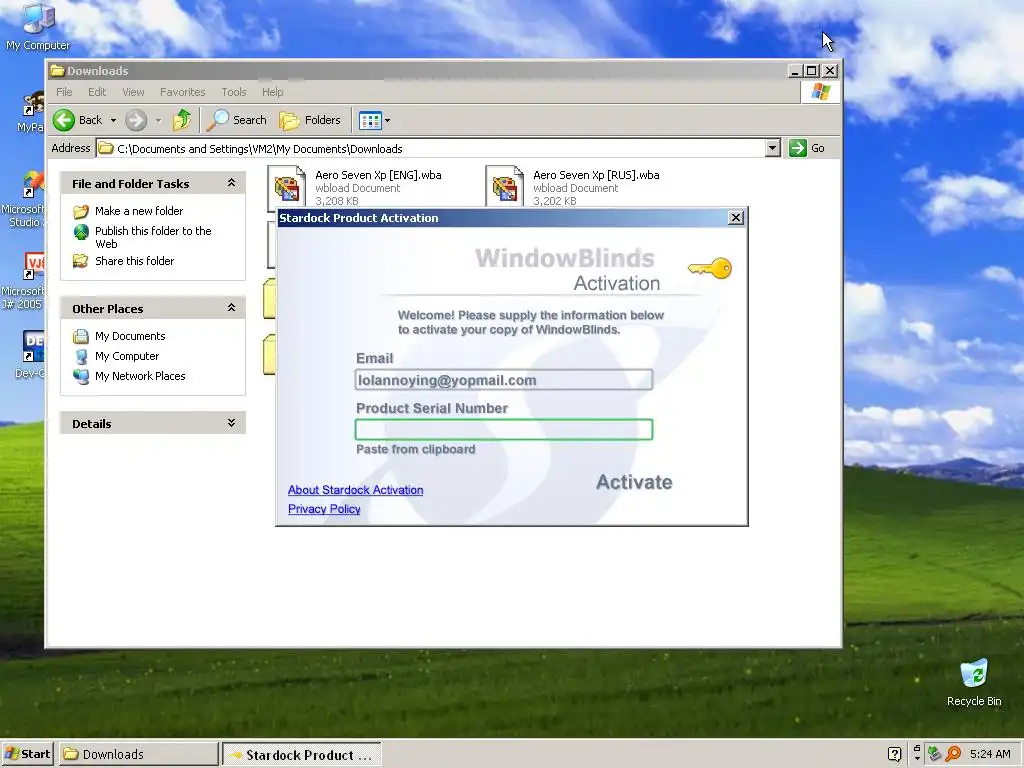Click the grayed Forward arrow icon
The height and width of the screenshot is (768, 1024).
136,120
